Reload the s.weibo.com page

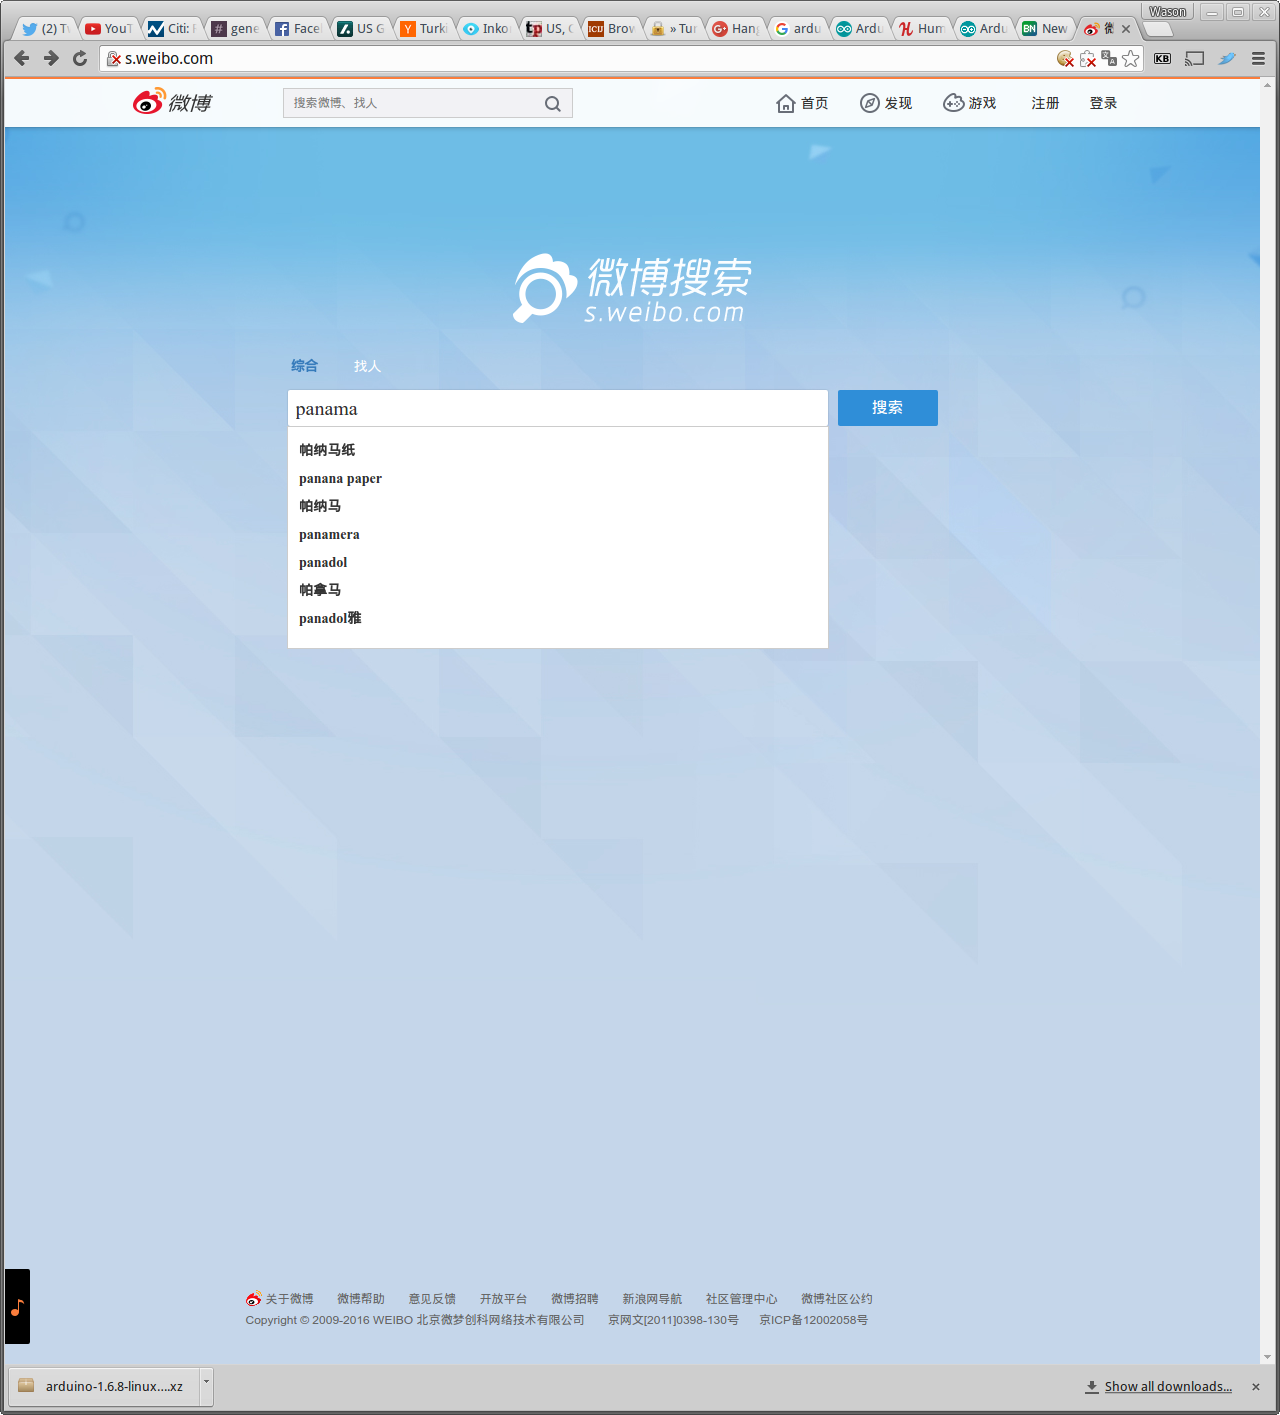[80, 58]
